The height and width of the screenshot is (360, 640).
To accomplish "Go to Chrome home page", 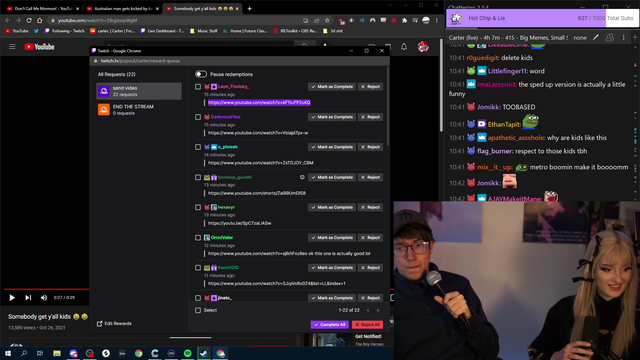I will [x=39, y=20].
